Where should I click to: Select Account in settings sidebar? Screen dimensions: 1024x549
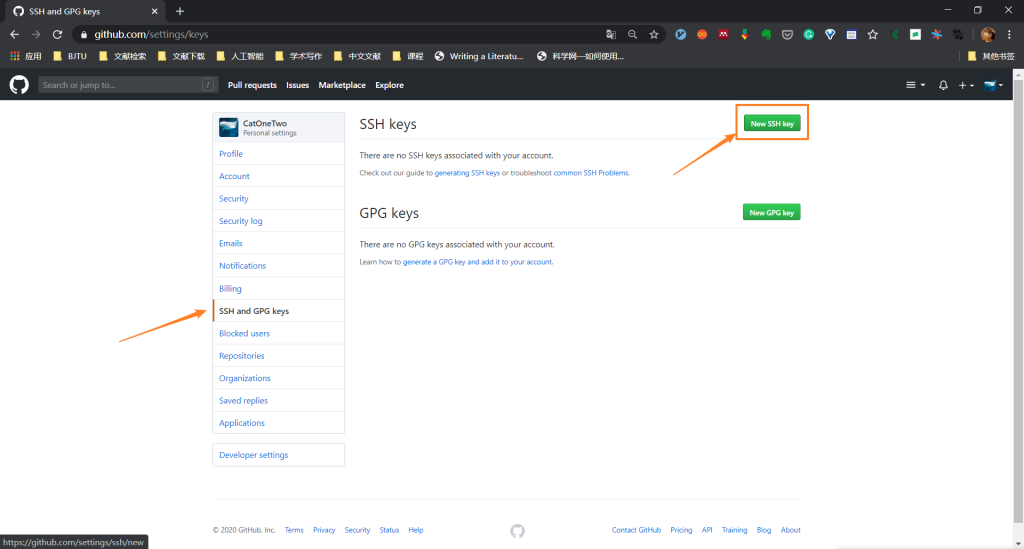click(278, 176)
